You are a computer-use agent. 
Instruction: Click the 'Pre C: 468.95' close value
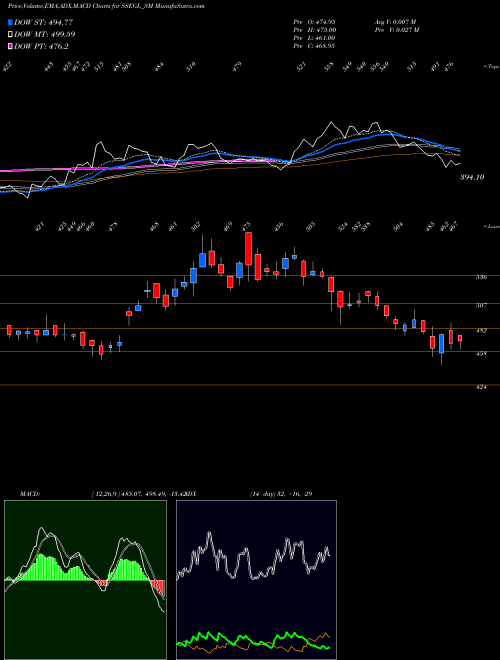click(x=314, y=46)
